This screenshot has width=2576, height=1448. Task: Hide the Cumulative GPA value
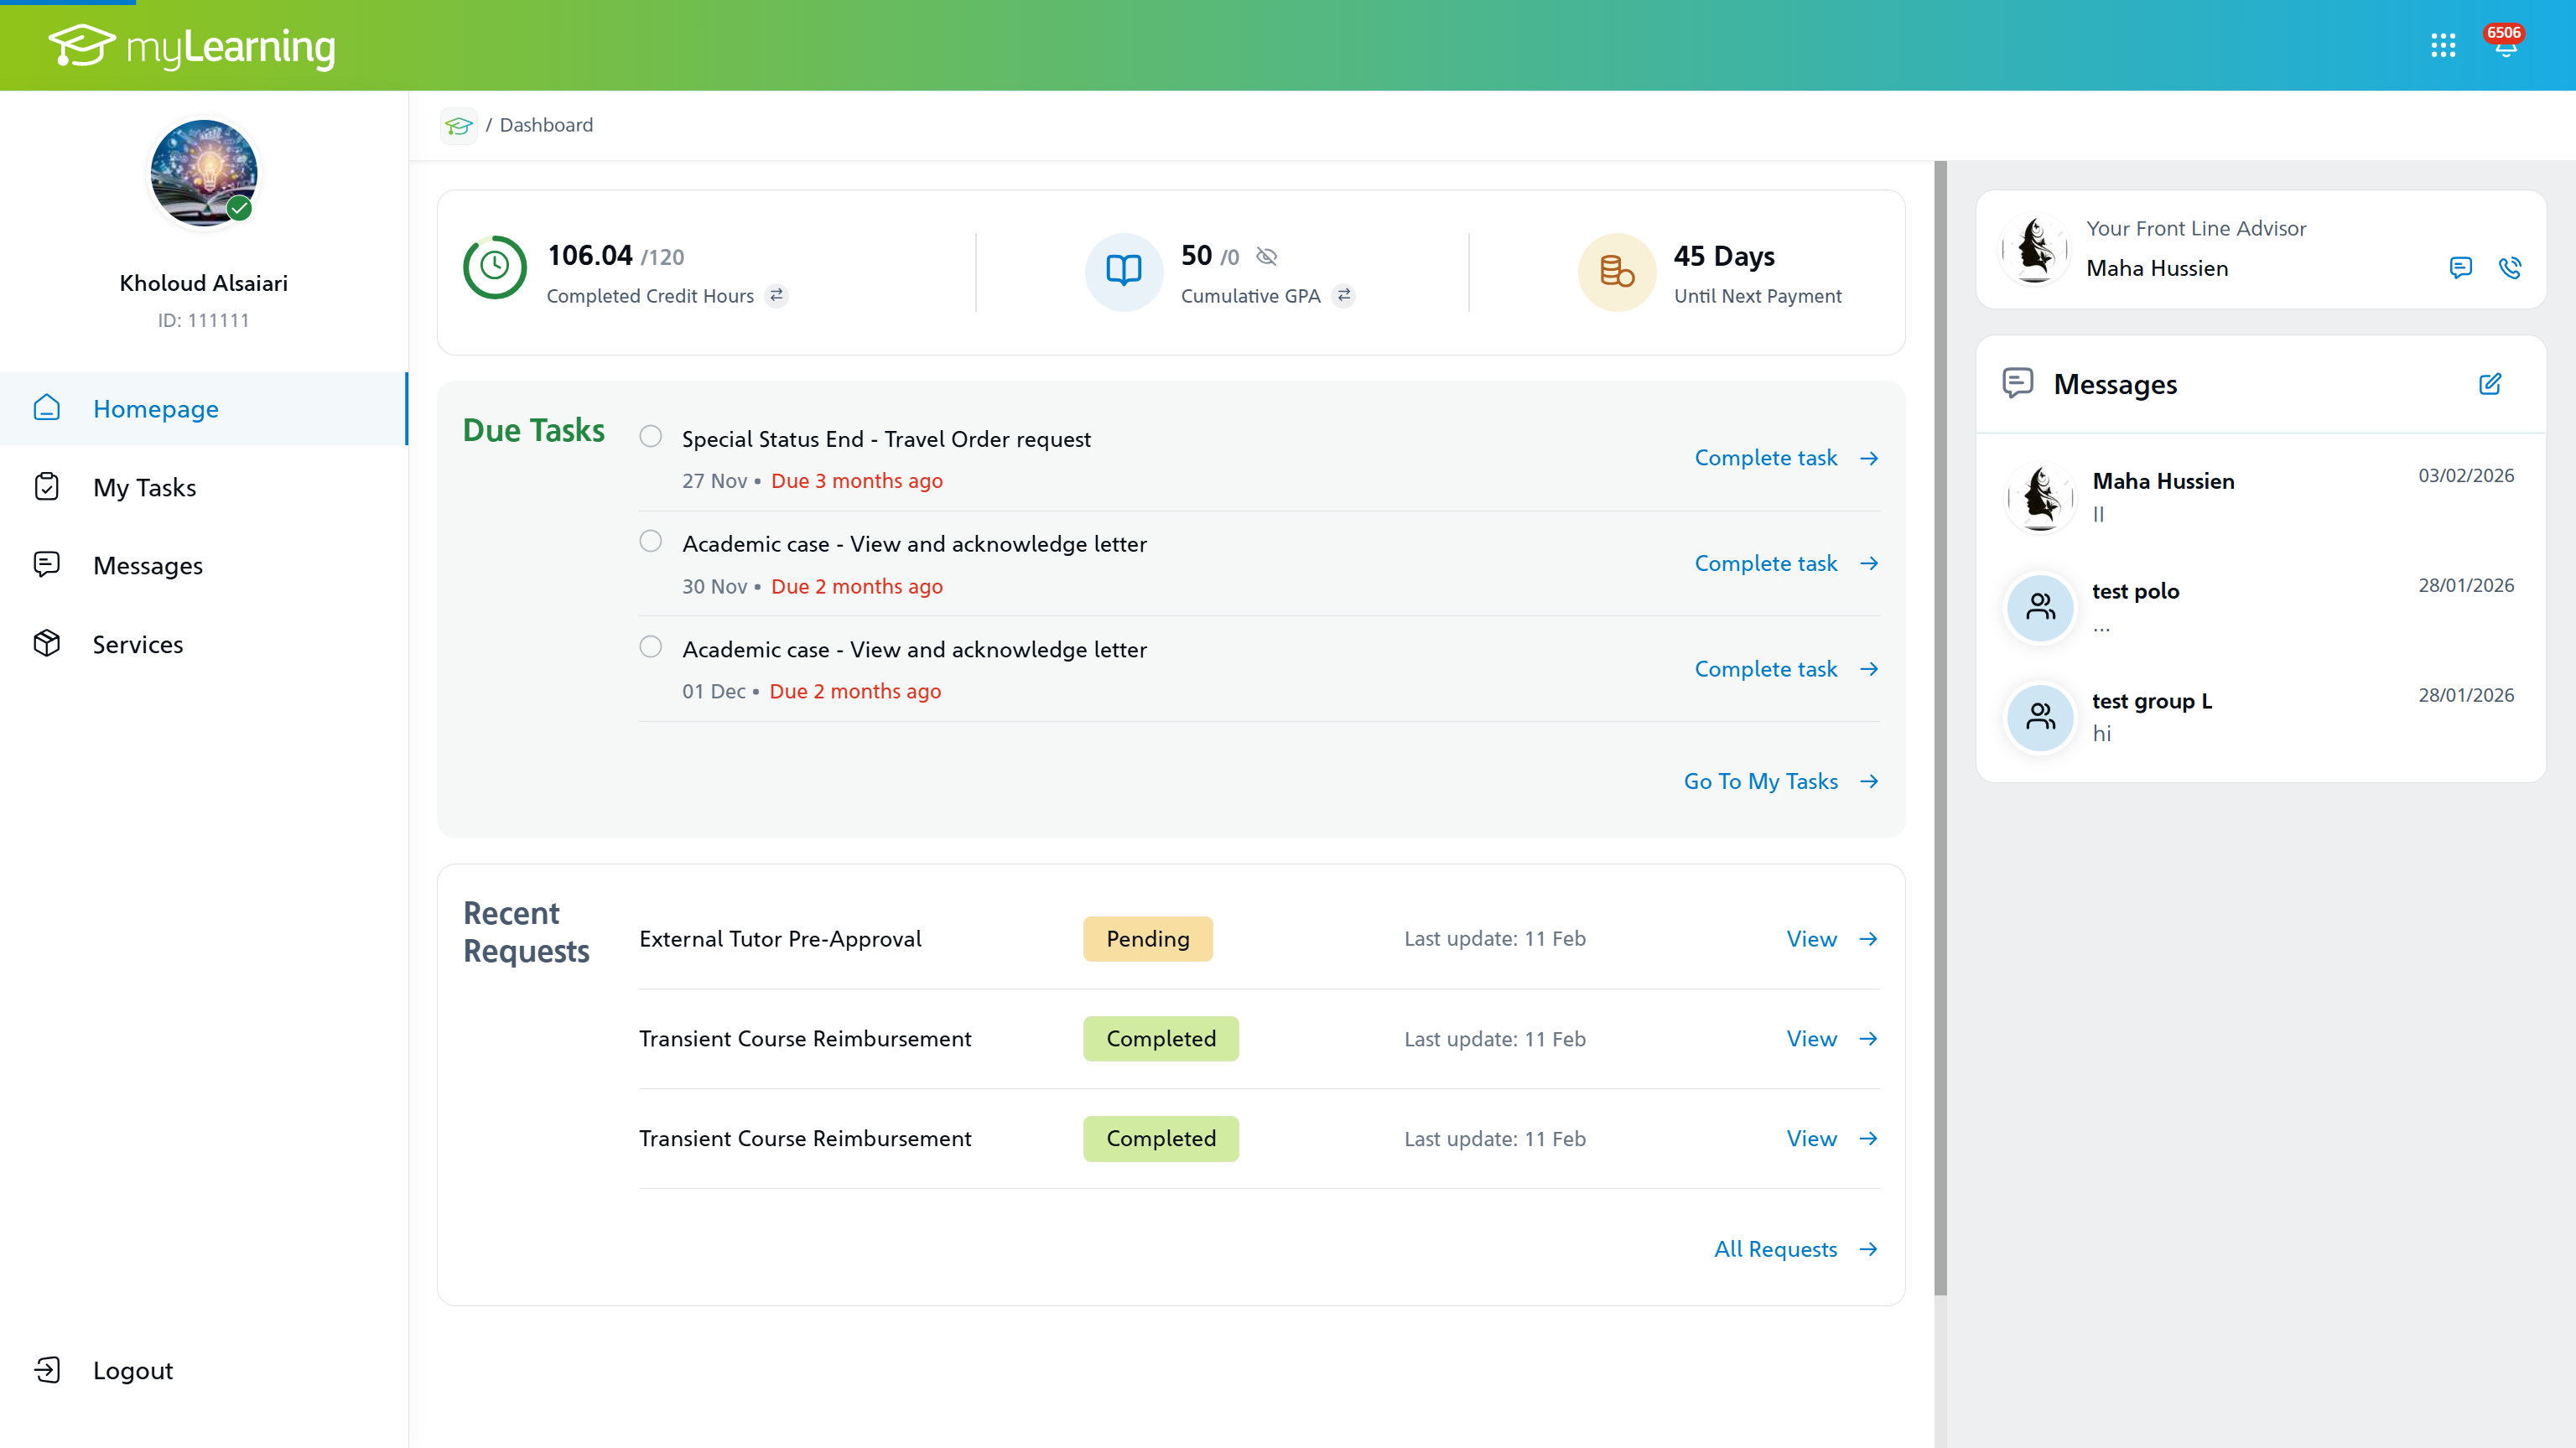pyautogui.click(x=1266, y=256)
